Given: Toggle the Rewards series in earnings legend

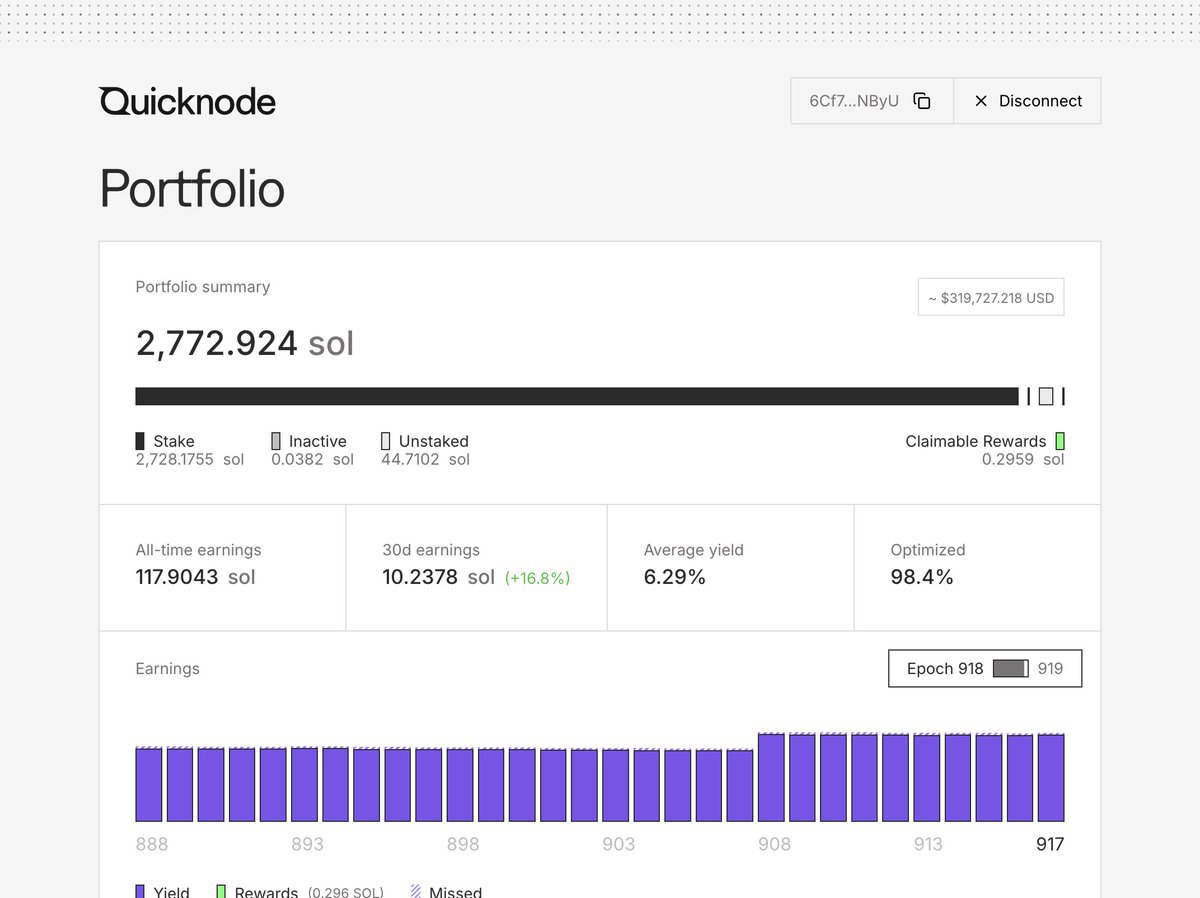Looking at the screenshot, I should click(266, 891).
